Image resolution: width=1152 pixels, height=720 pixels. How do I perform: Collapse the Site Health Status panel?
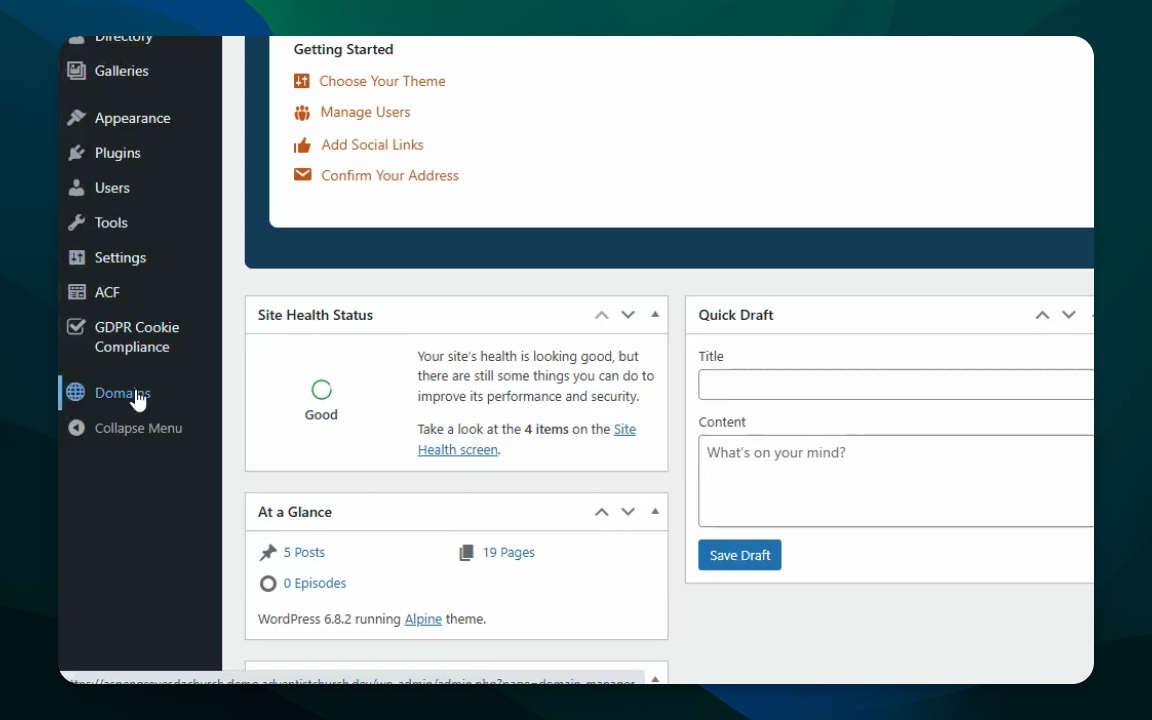pyautogui.click(x=655, y=314)
